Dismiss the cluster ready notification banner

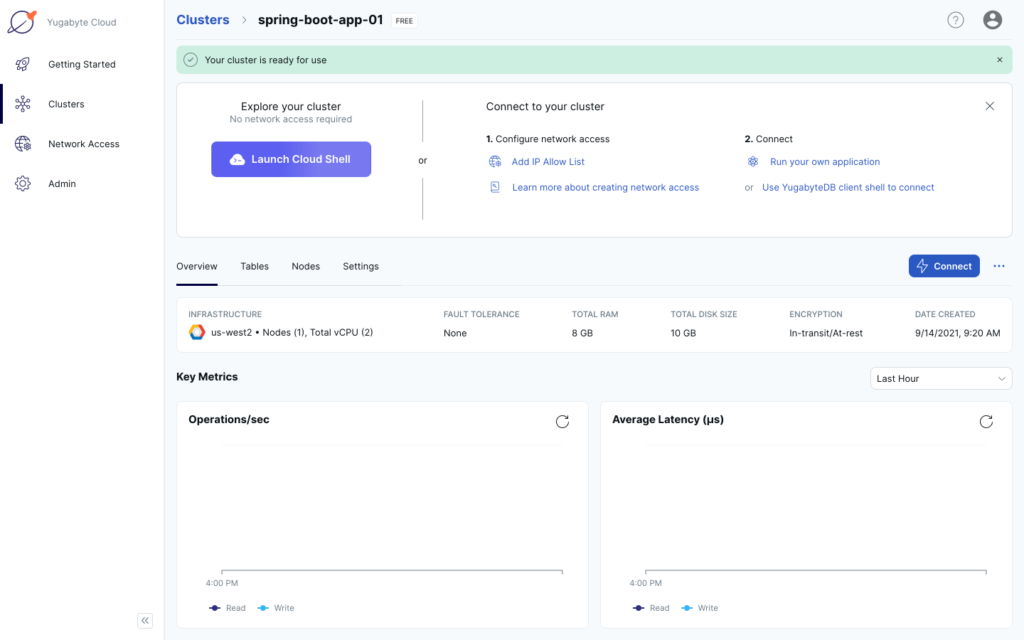click(998, 59)
